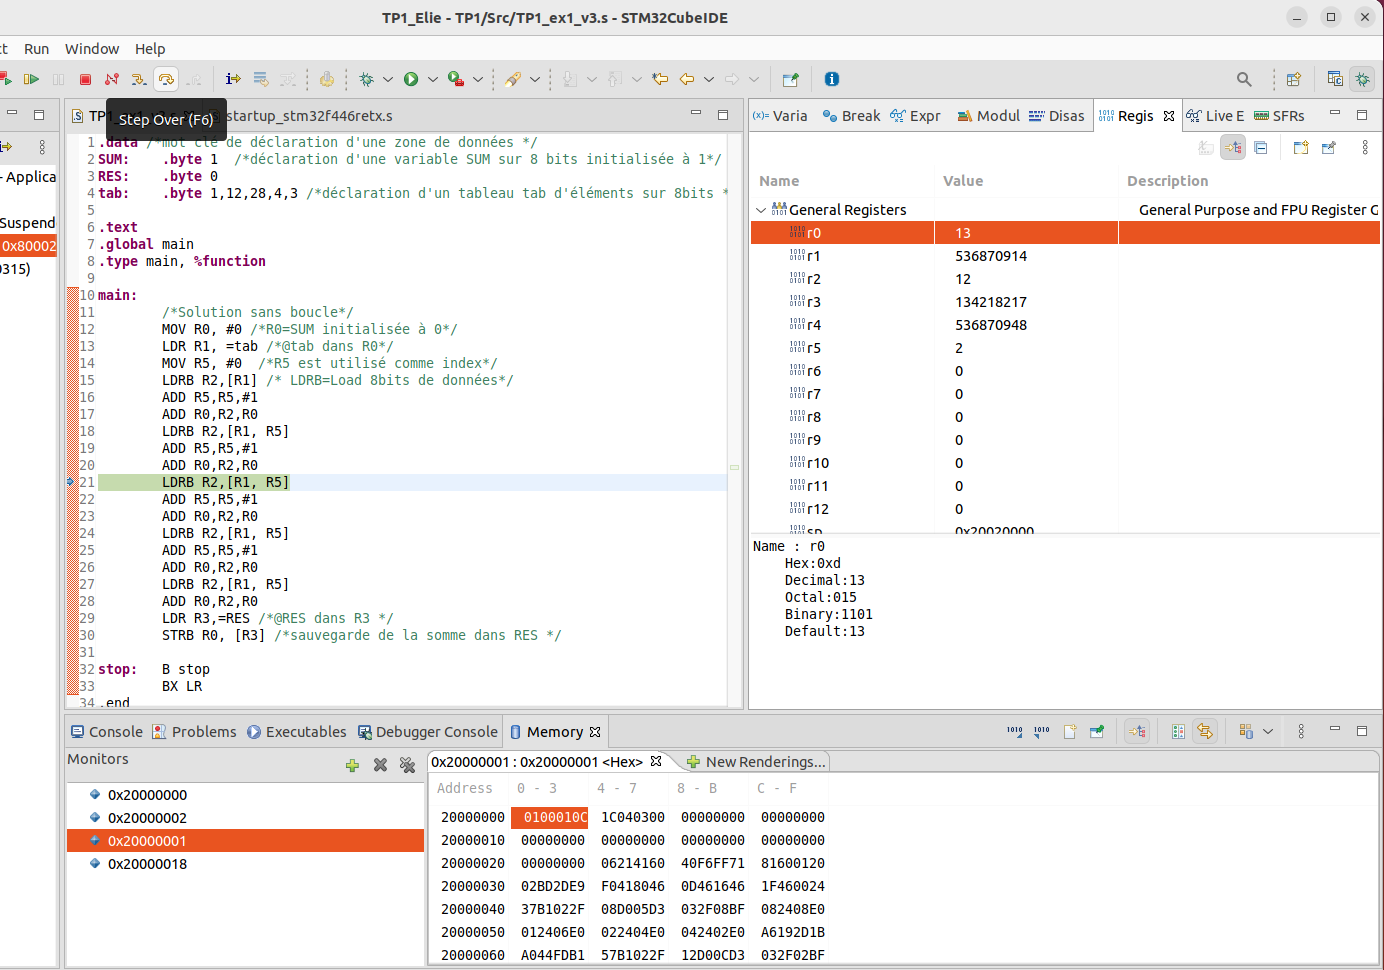This screenshot has height=970, width=1384.
Task: Switch to the Debugger Console tab
Action: click(428, 732)
